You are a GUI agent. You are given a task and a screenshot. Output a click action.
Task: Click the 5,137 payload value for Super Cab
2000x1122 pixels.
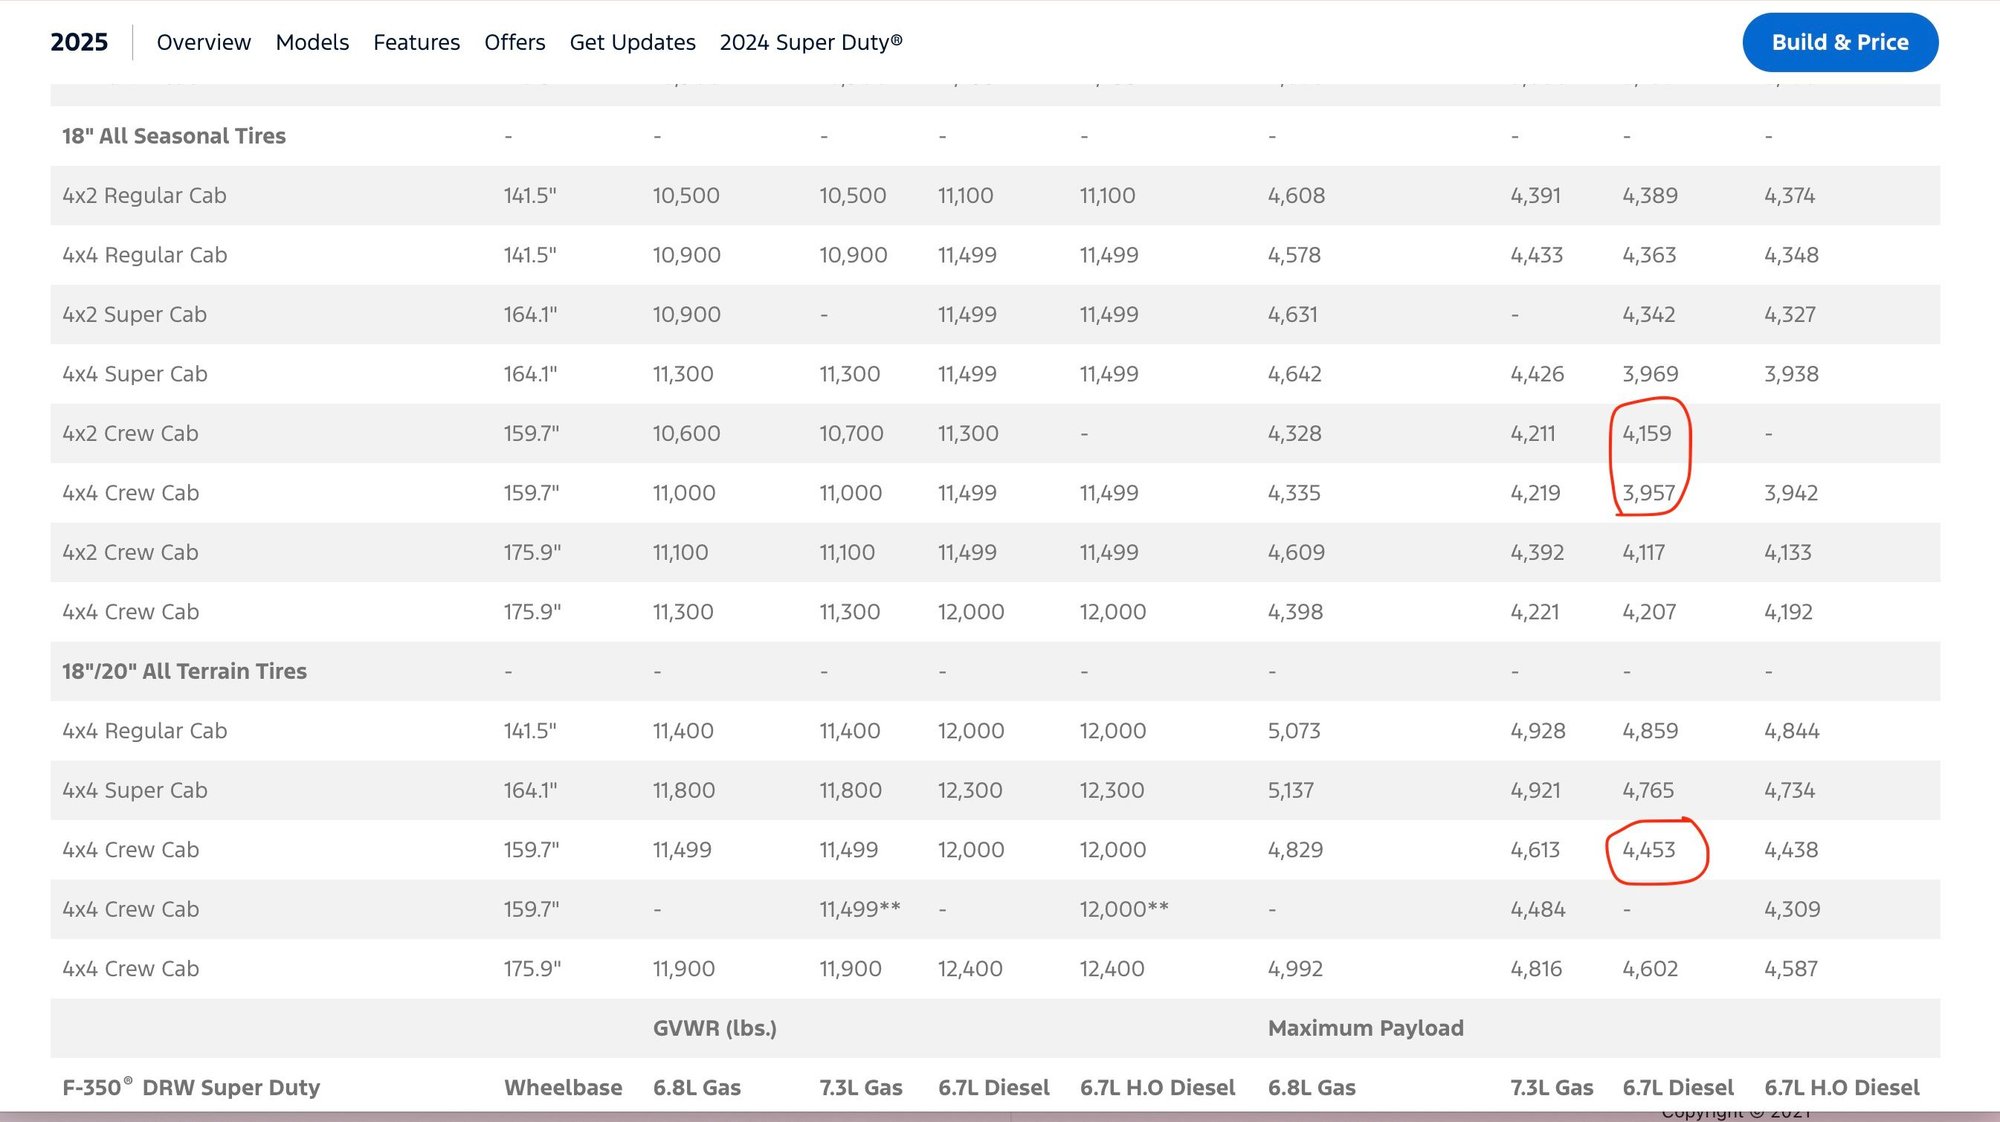coord(1290,790)
